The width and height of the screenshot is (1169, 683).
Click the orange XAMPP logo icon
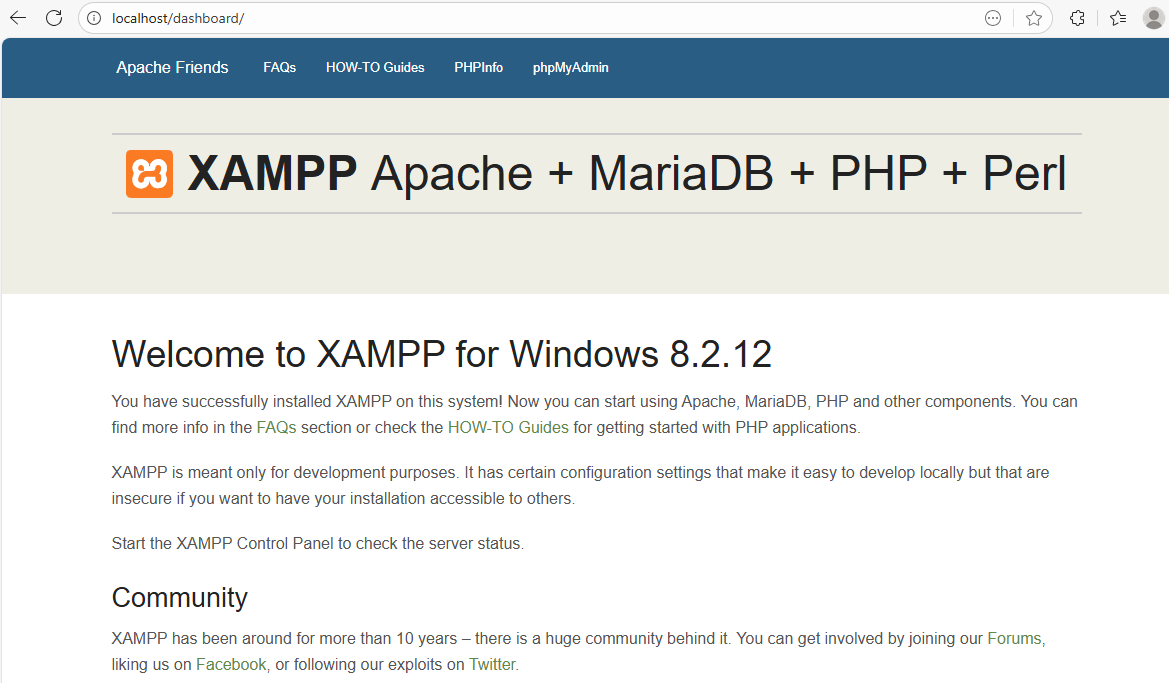(x=149, y=174)
